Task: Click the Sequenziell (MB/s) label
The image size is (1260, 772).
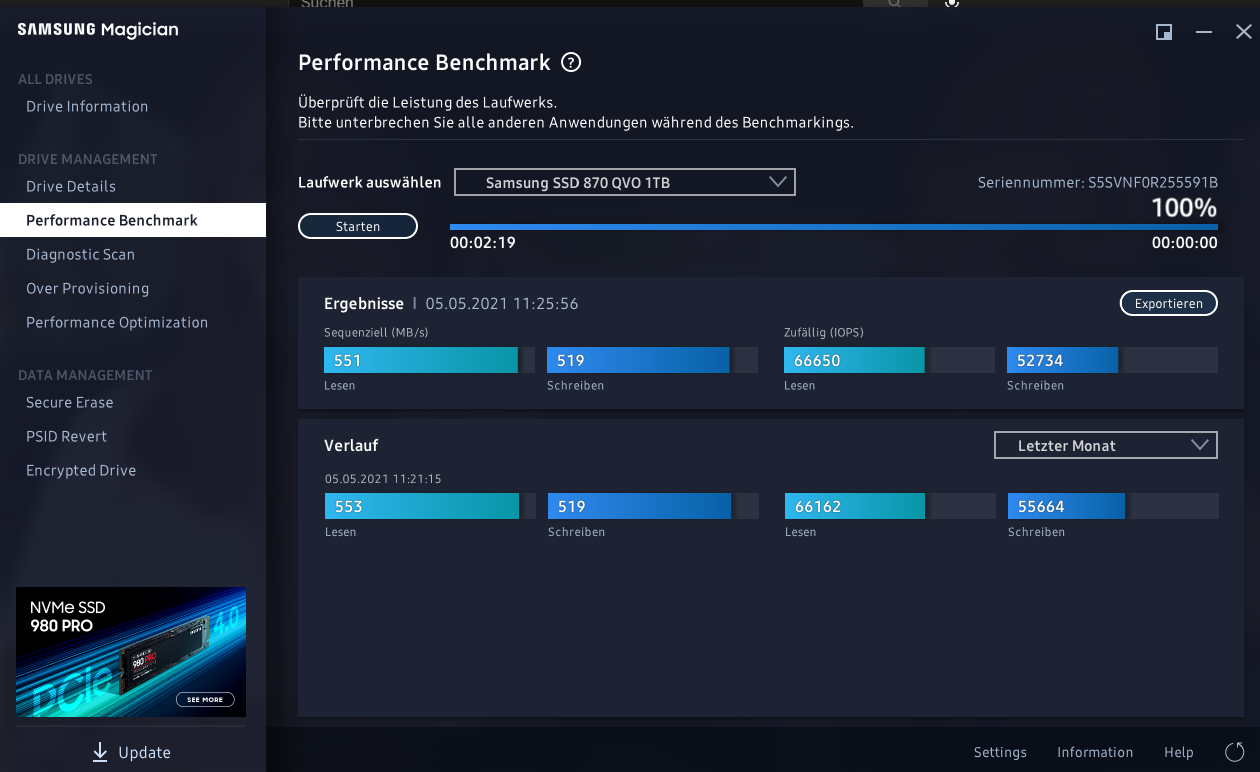Action: click(x=376, y=332)
